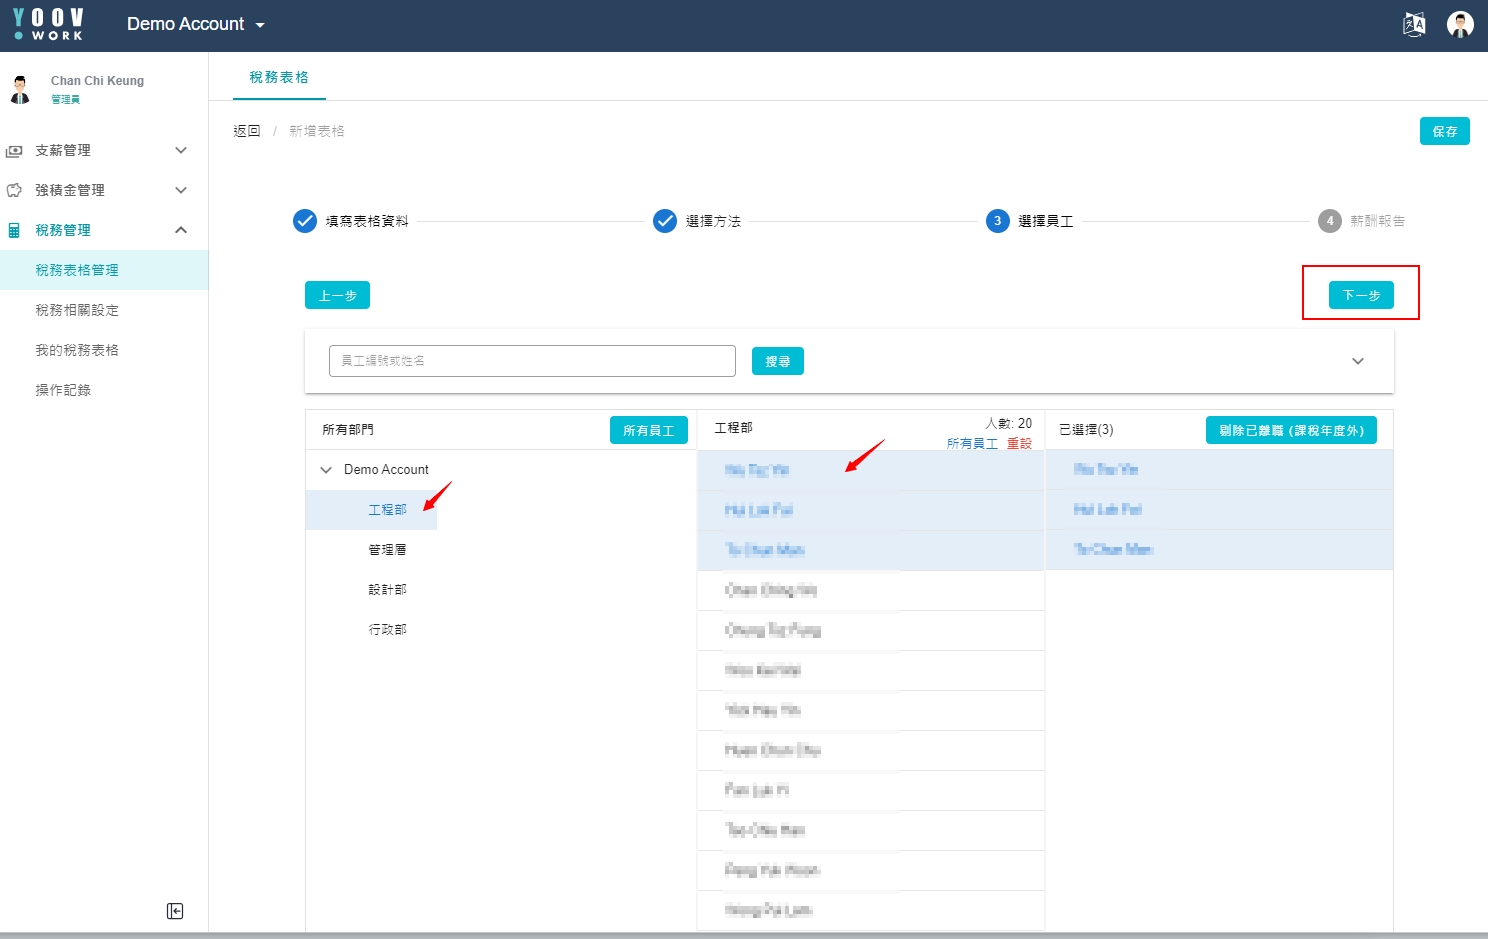Expand the 支薪管理 sidebar menu
This screenshot has width=1488, height=939.
coord(181,150)
